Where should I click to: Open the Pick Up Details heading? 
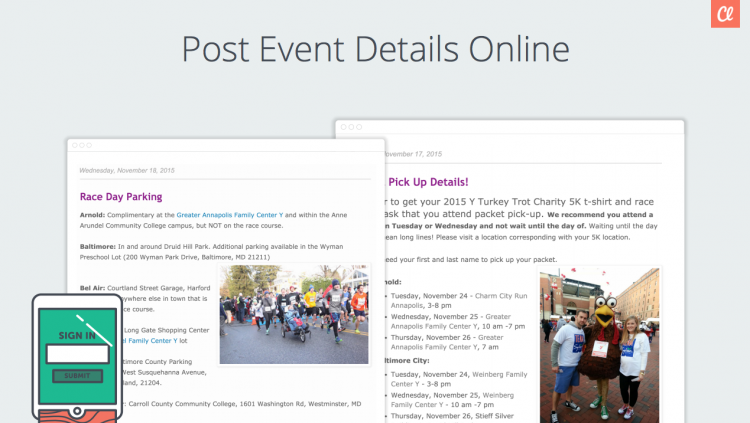click(428, 182)
